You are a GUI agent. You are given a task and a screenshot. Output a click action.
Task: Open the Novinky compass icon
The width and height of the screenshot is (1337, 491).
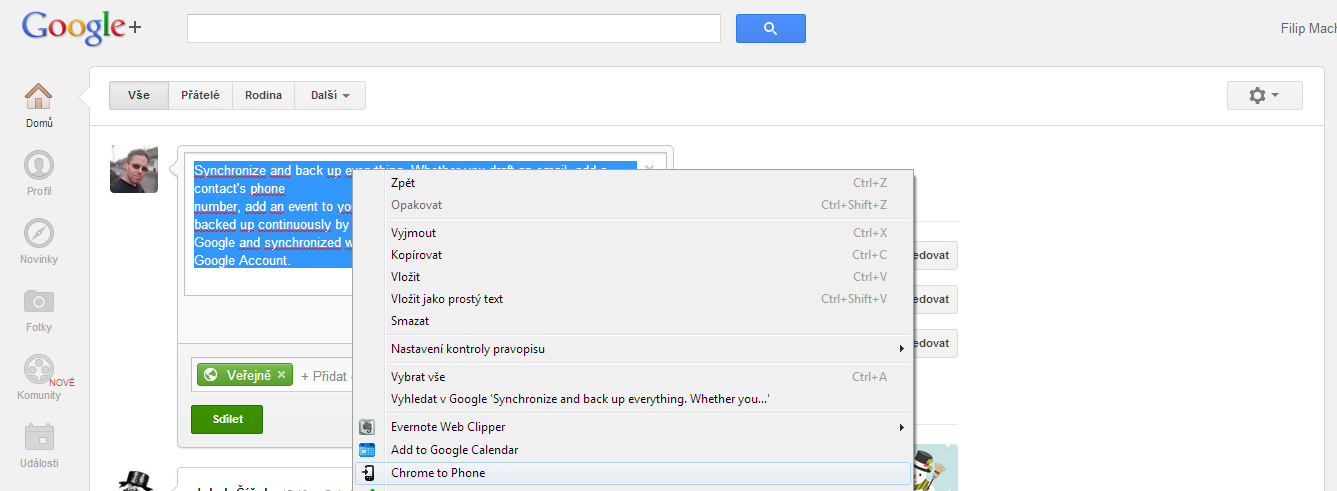pos(39,233)
